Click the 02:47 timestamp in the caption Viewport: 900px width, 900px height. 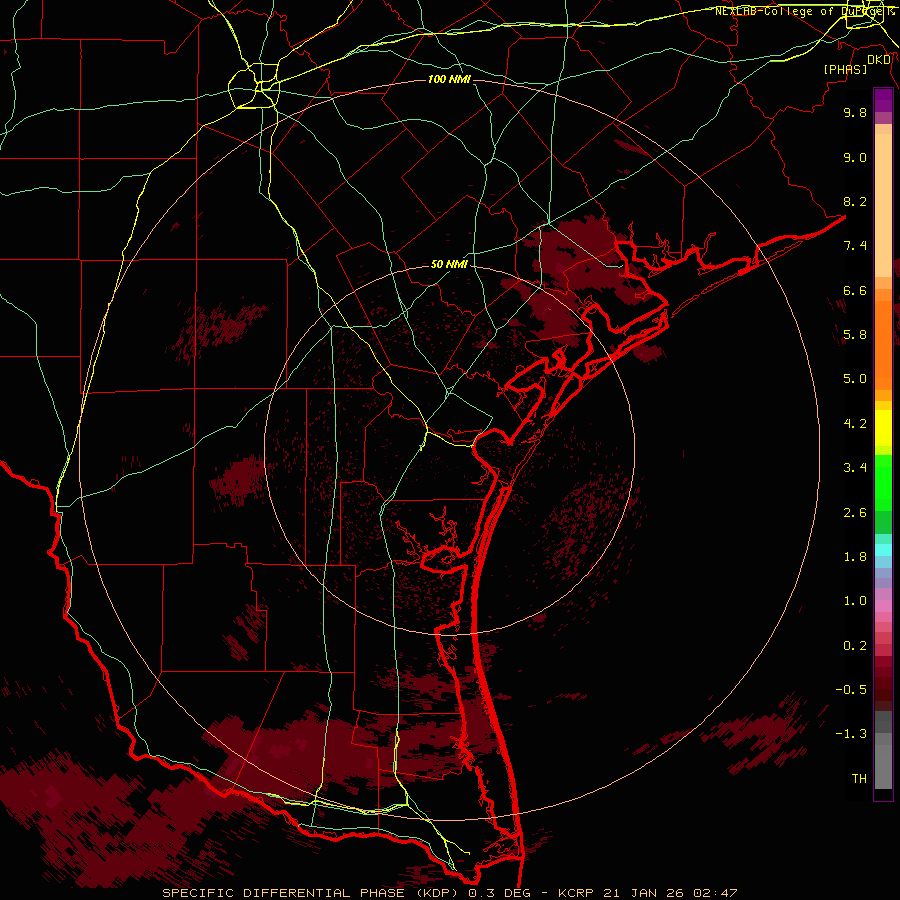click(x=715, y=893)
